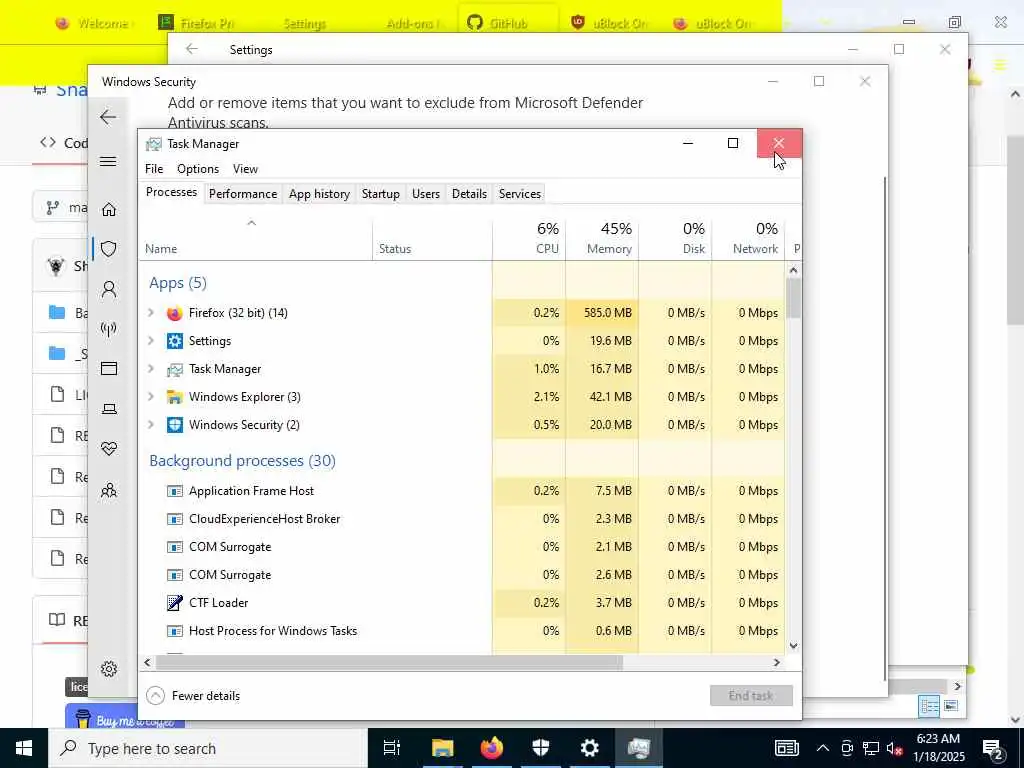Sort processes by CPU column header
The height and width of the screenshot is (768, 1024).
pos(529,238)
